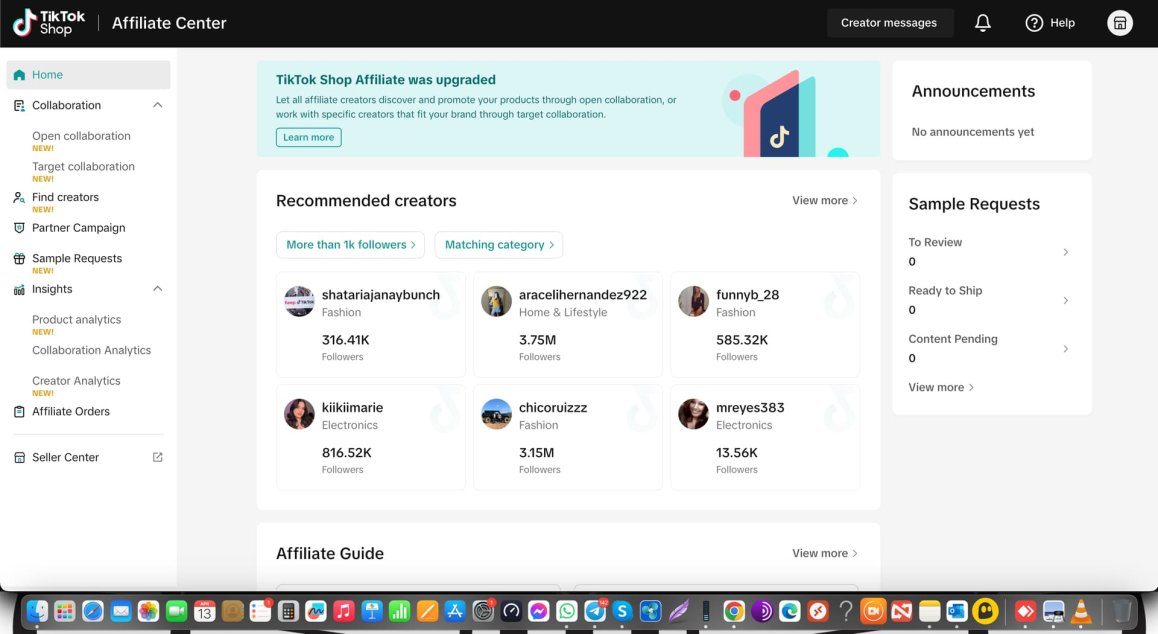Image resolution: width=1158 pixels, height=634 pixels.
Task: Open the notifications bell
Action: (982, 23)
